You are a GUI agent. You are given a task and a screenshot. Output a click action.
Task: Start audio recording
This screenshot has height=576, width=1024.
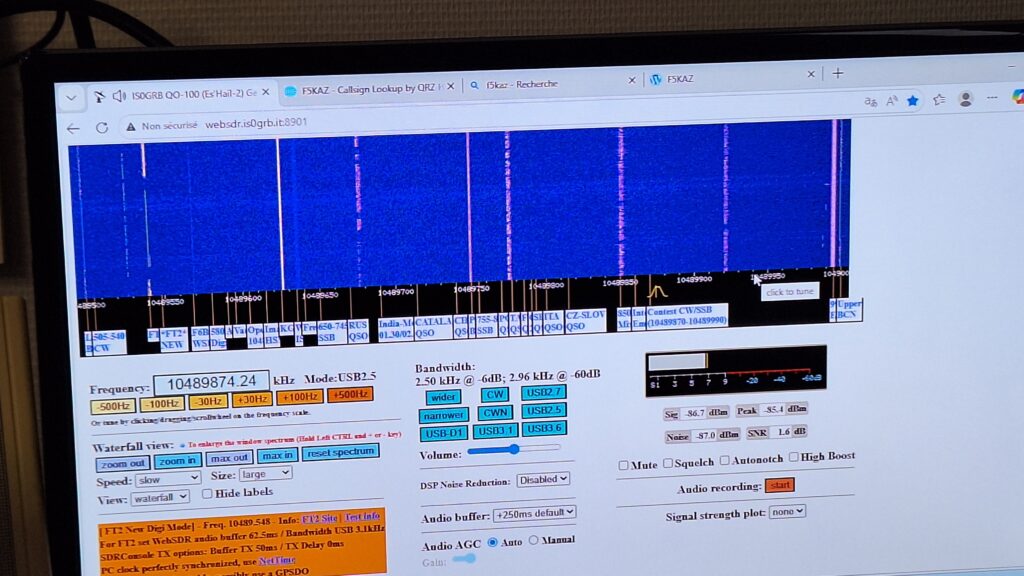click(x=779, y=486)
